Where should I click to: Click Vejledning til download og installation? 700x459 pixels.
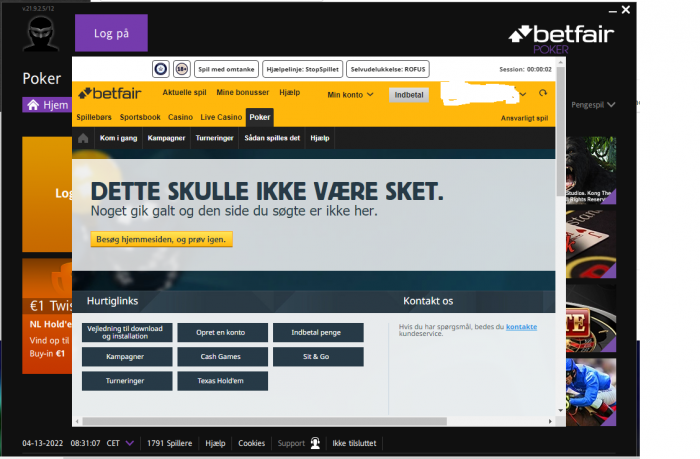[x=127, y=333]
